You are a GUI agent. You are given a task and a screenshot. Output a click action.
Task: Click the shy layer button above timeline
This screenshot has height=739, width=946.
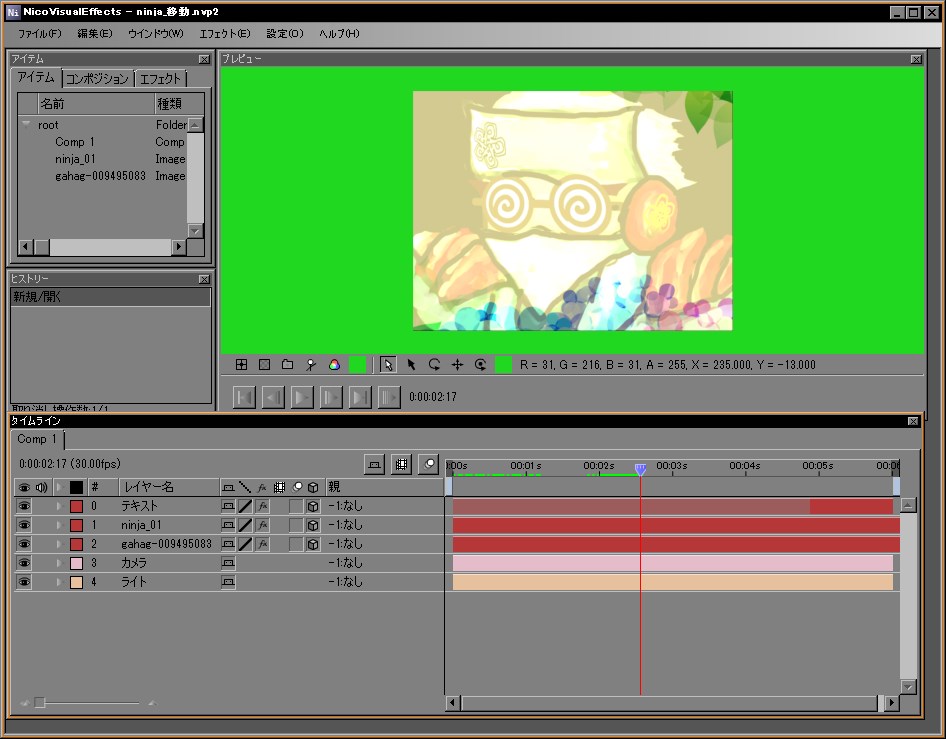coord(375,464)
